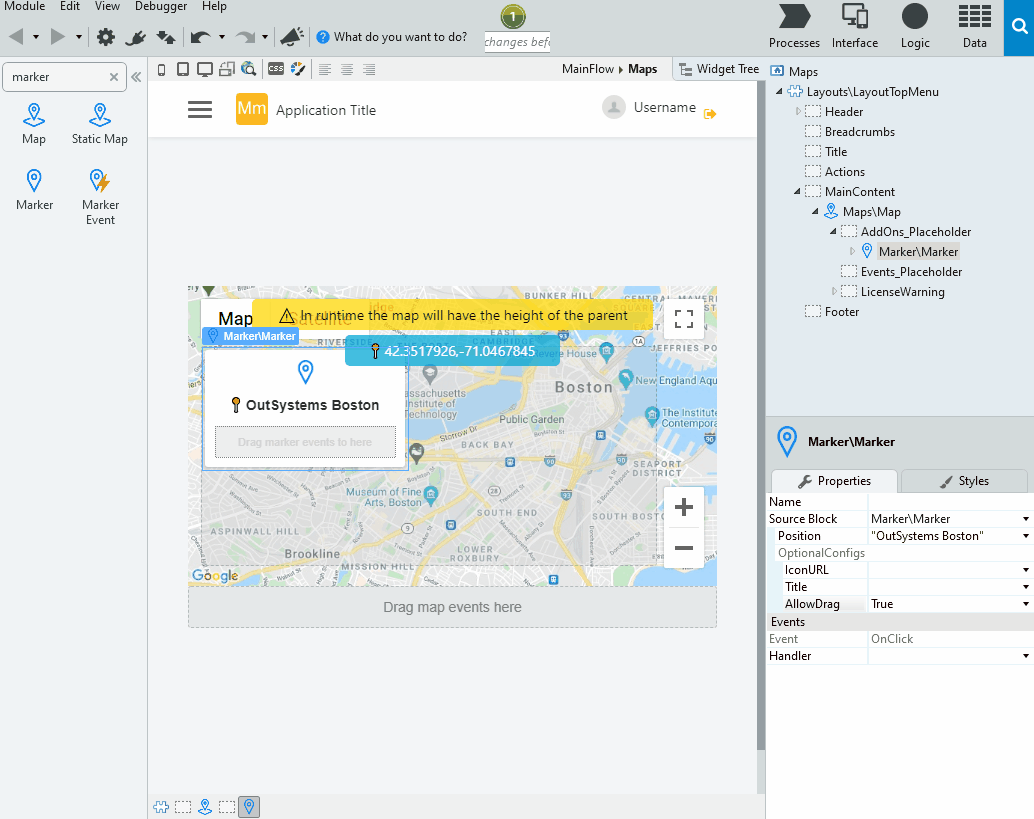Switch preview to tablet device

pos(183,69)
